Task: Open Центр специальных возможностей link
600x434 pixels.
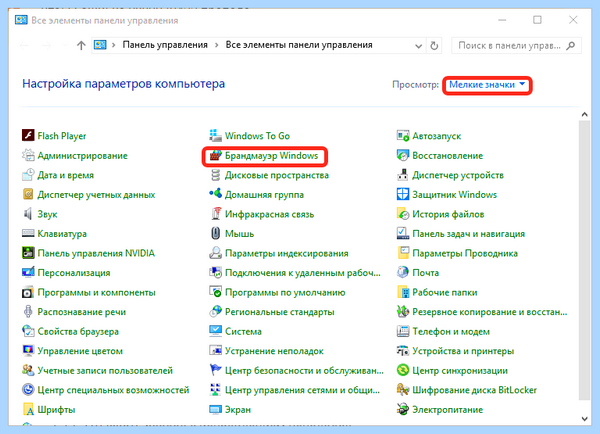Action: pyautogui.click(x=113, y=390)
